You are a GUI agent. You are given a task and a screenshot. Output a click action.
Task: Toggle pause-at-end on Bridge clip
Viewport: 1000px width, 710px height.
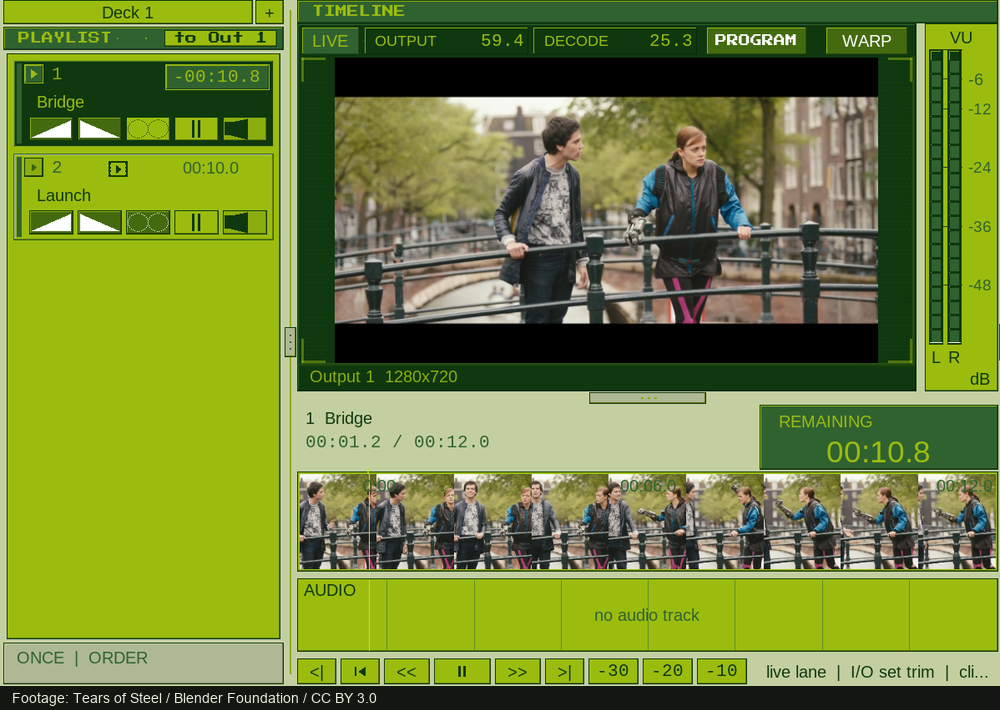[x=196, y=129]
